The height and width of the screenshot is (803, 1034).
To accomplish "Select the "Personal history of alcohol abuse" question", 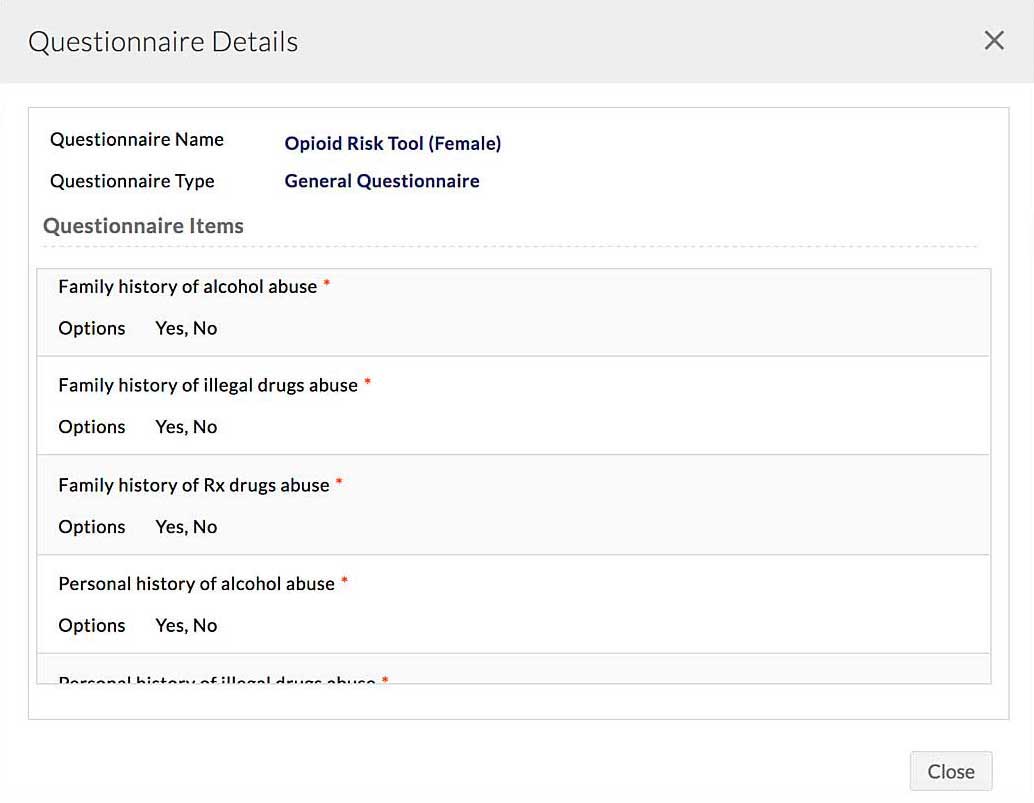I will point(196,584).
